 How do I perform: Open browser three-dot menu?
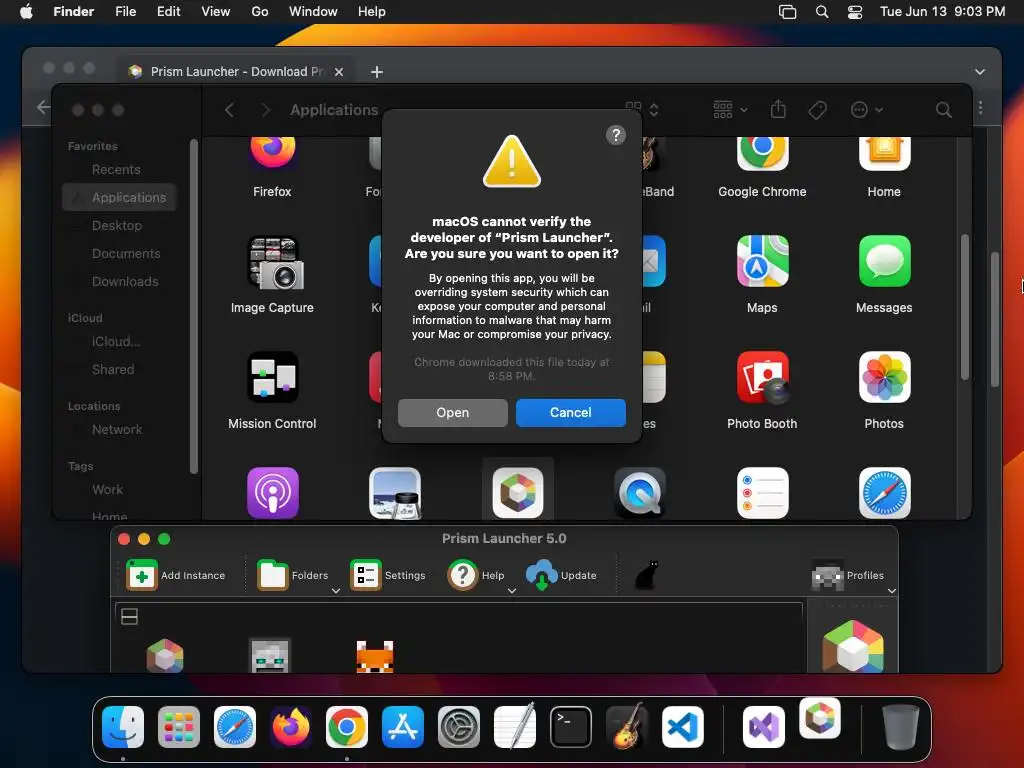(x=980, y=107)
